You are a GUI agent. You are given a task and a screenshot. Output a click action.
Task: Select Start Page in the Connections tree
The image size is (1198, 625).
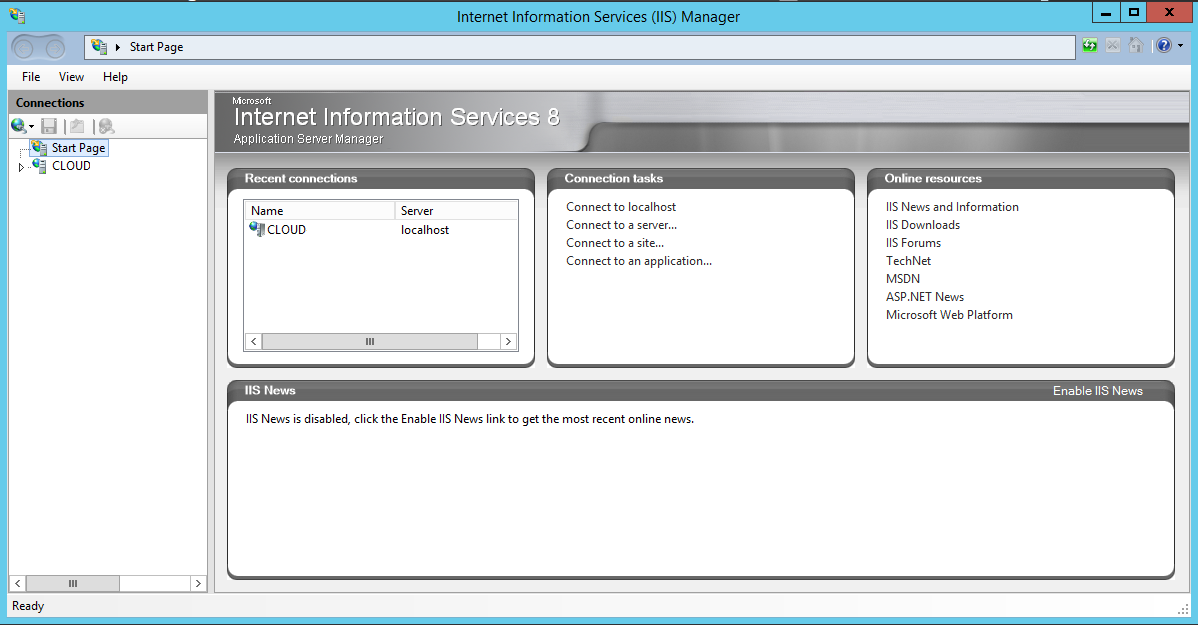point(79,147)
